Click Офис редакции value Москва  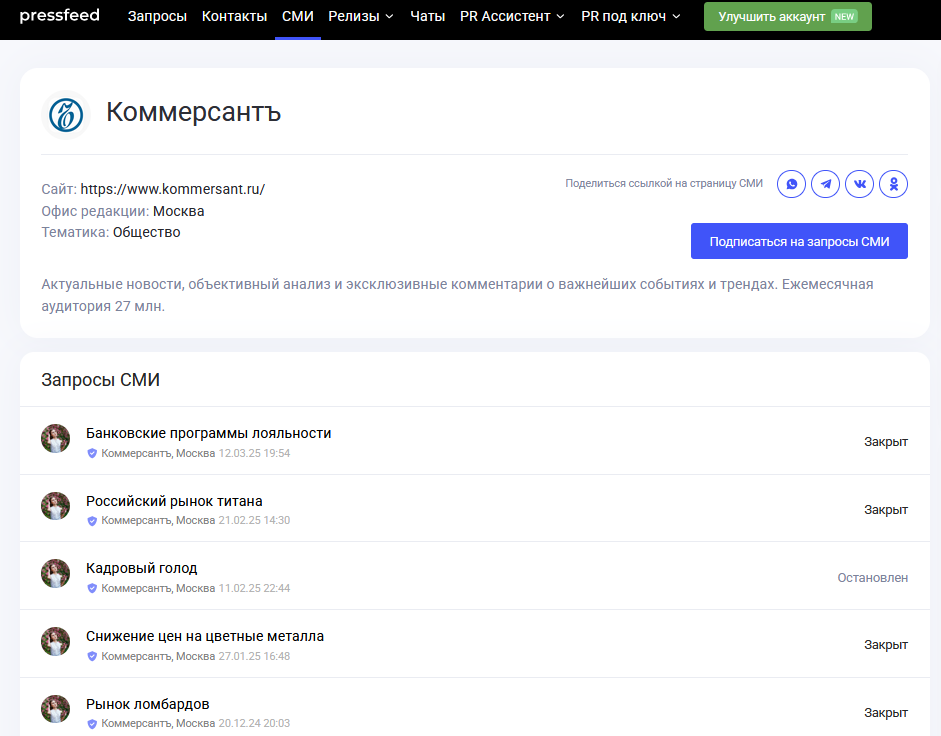[178, 211]
